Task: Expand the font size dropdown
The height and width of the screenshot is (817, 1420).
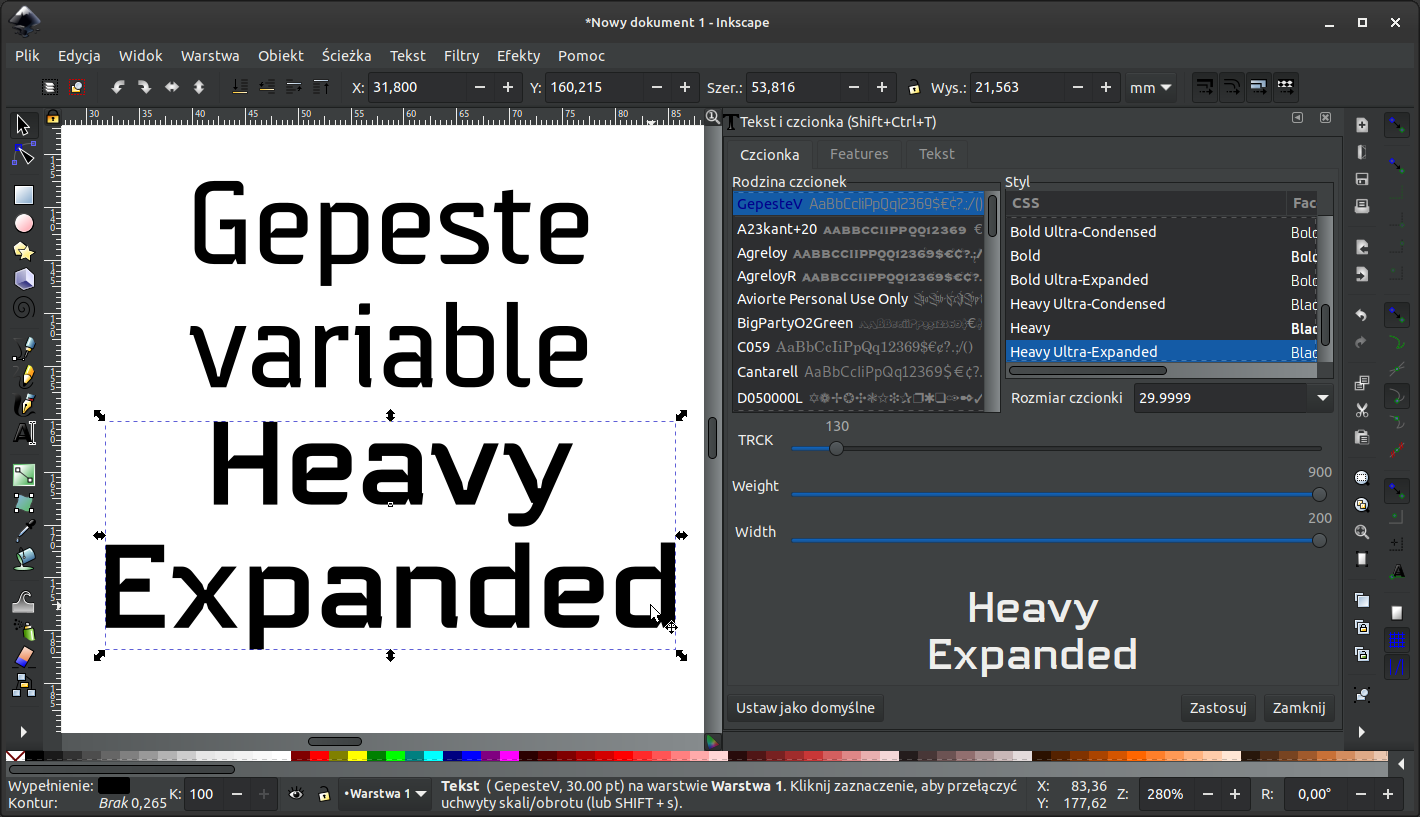Action: 1323,398
